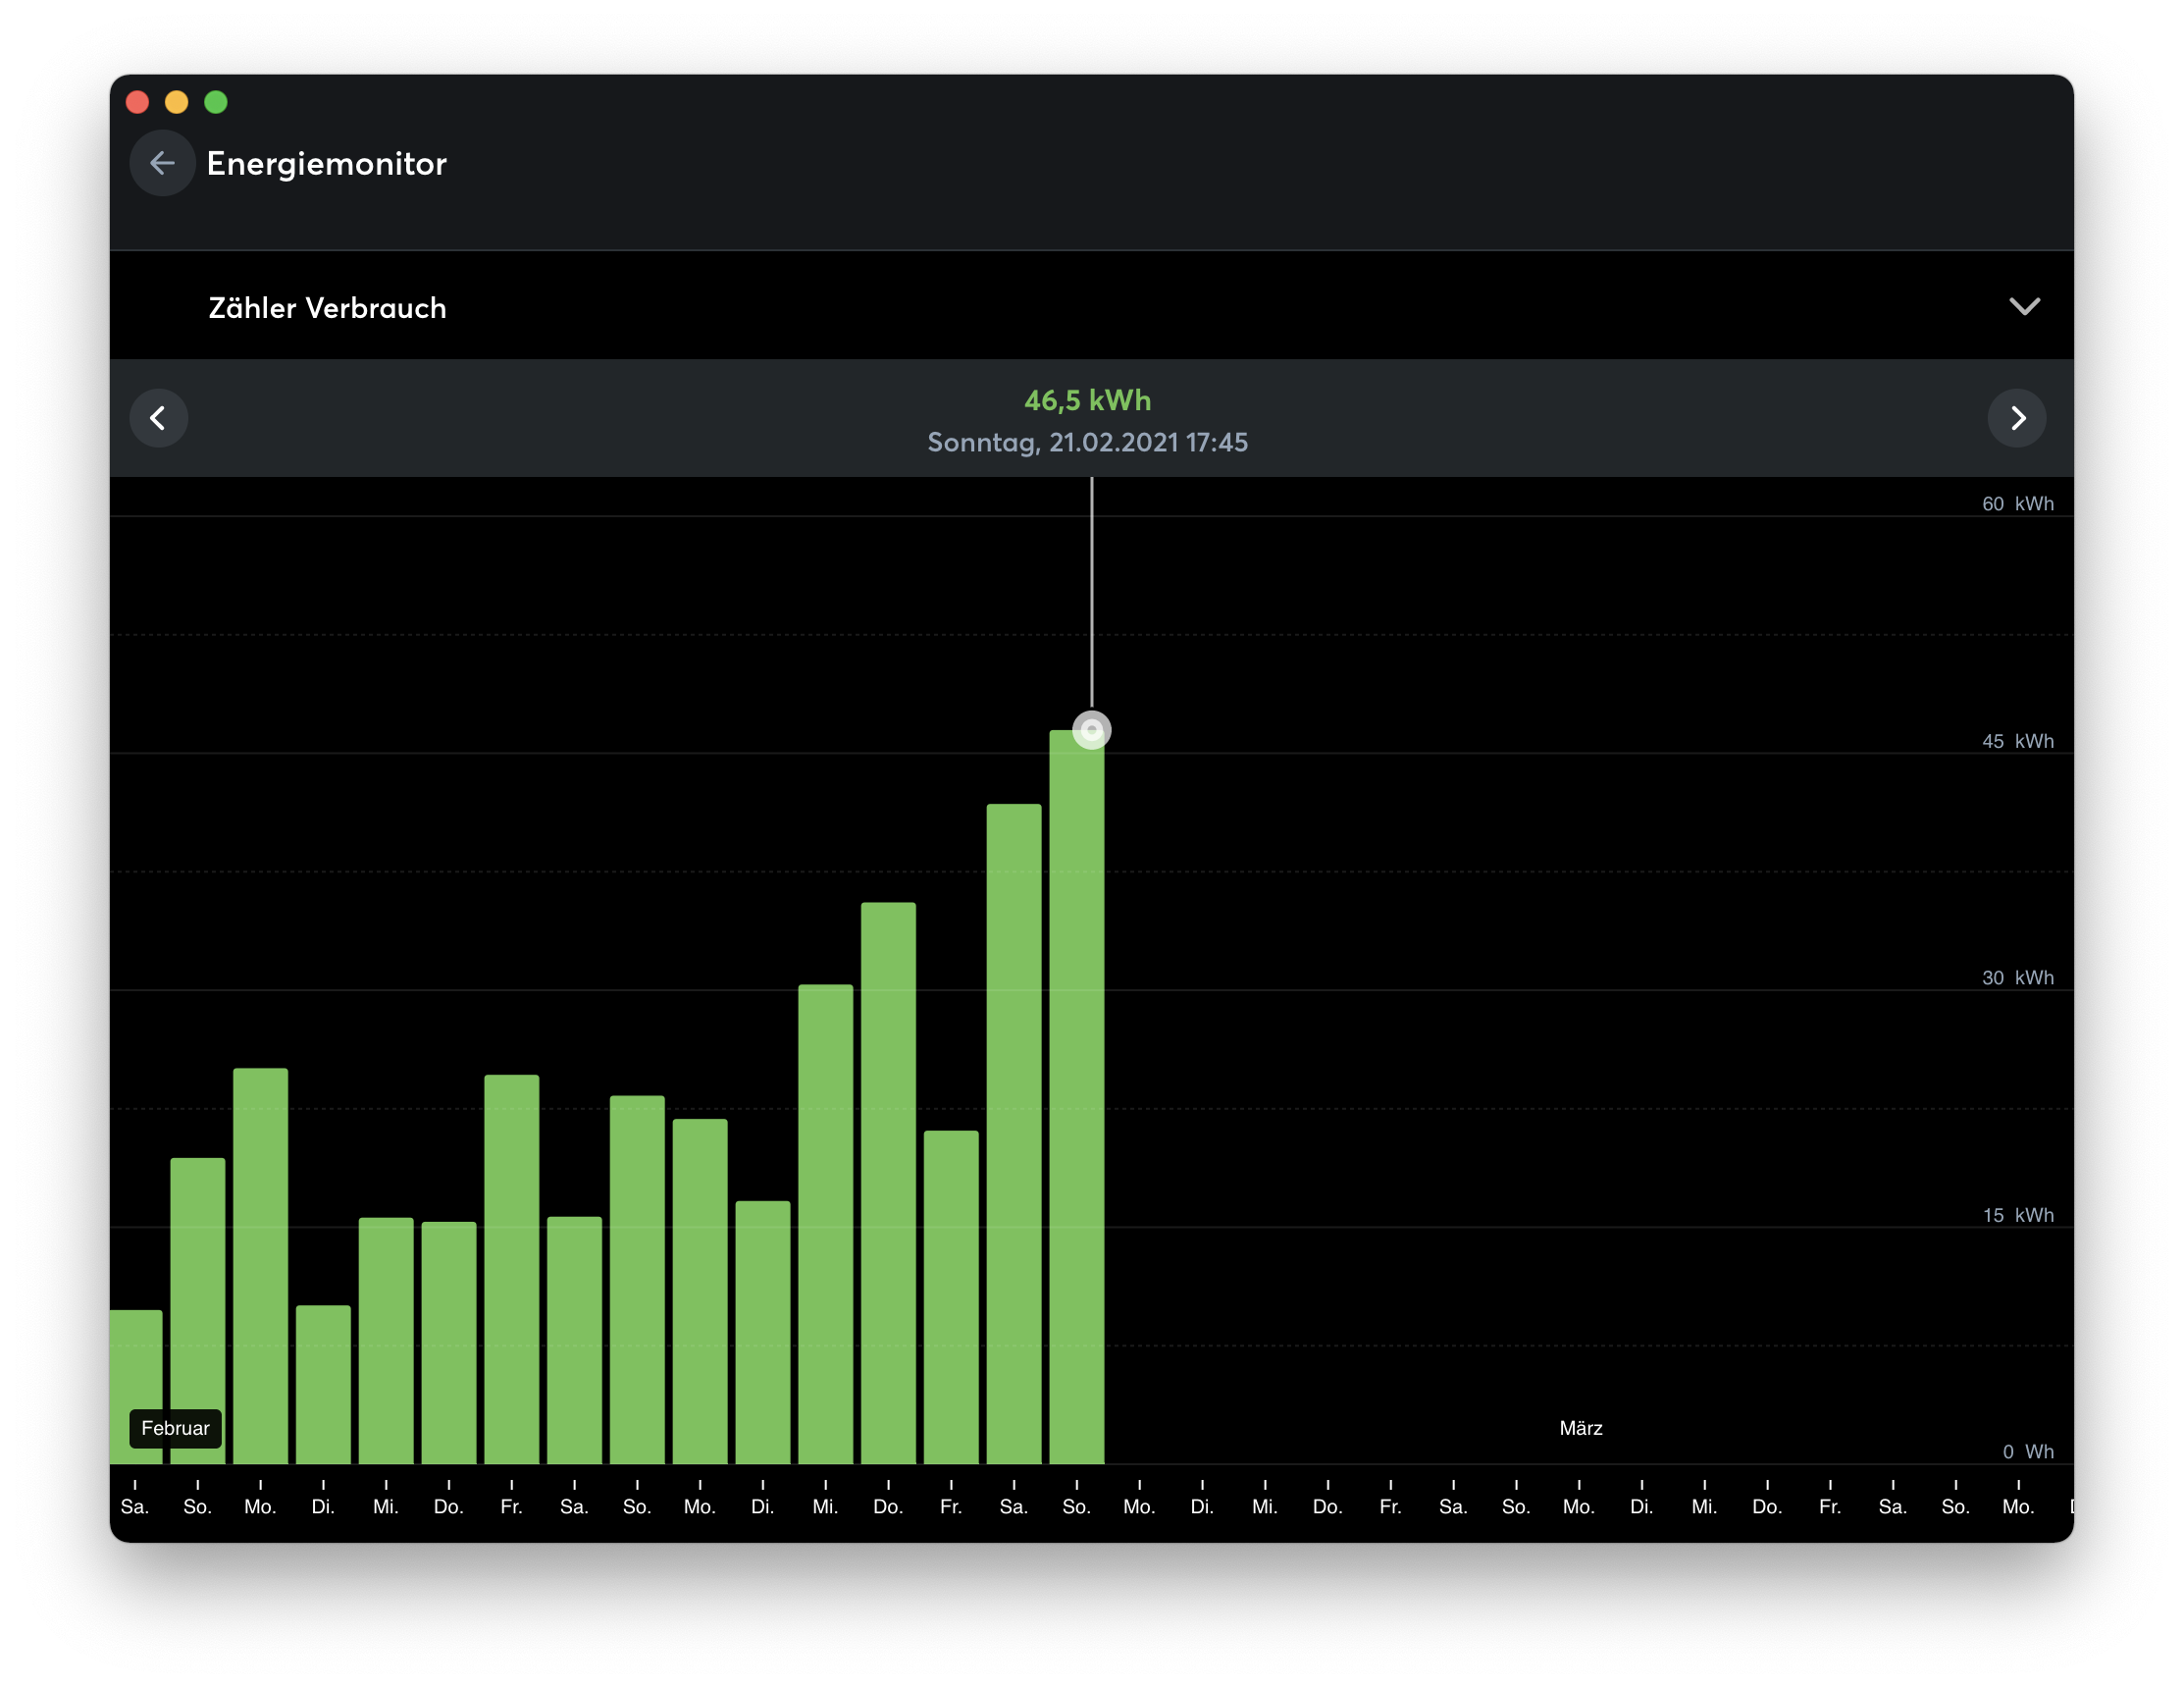The height and width of the screenshot is (1688, 2184).
Task: Select the second-tallest bar before the highlighted one
Action: click(x=1013, y=1130)
